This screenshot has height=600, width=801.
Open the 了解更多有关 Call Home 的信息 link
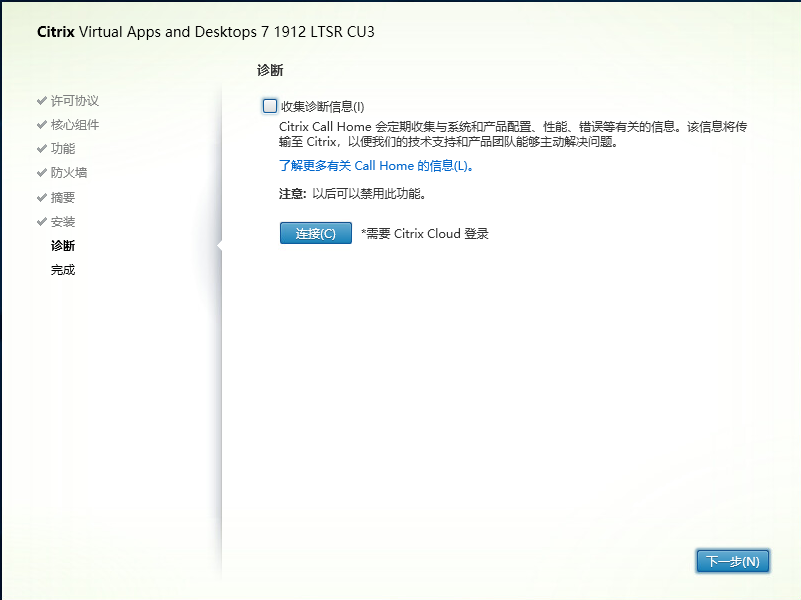coord(376,166)
